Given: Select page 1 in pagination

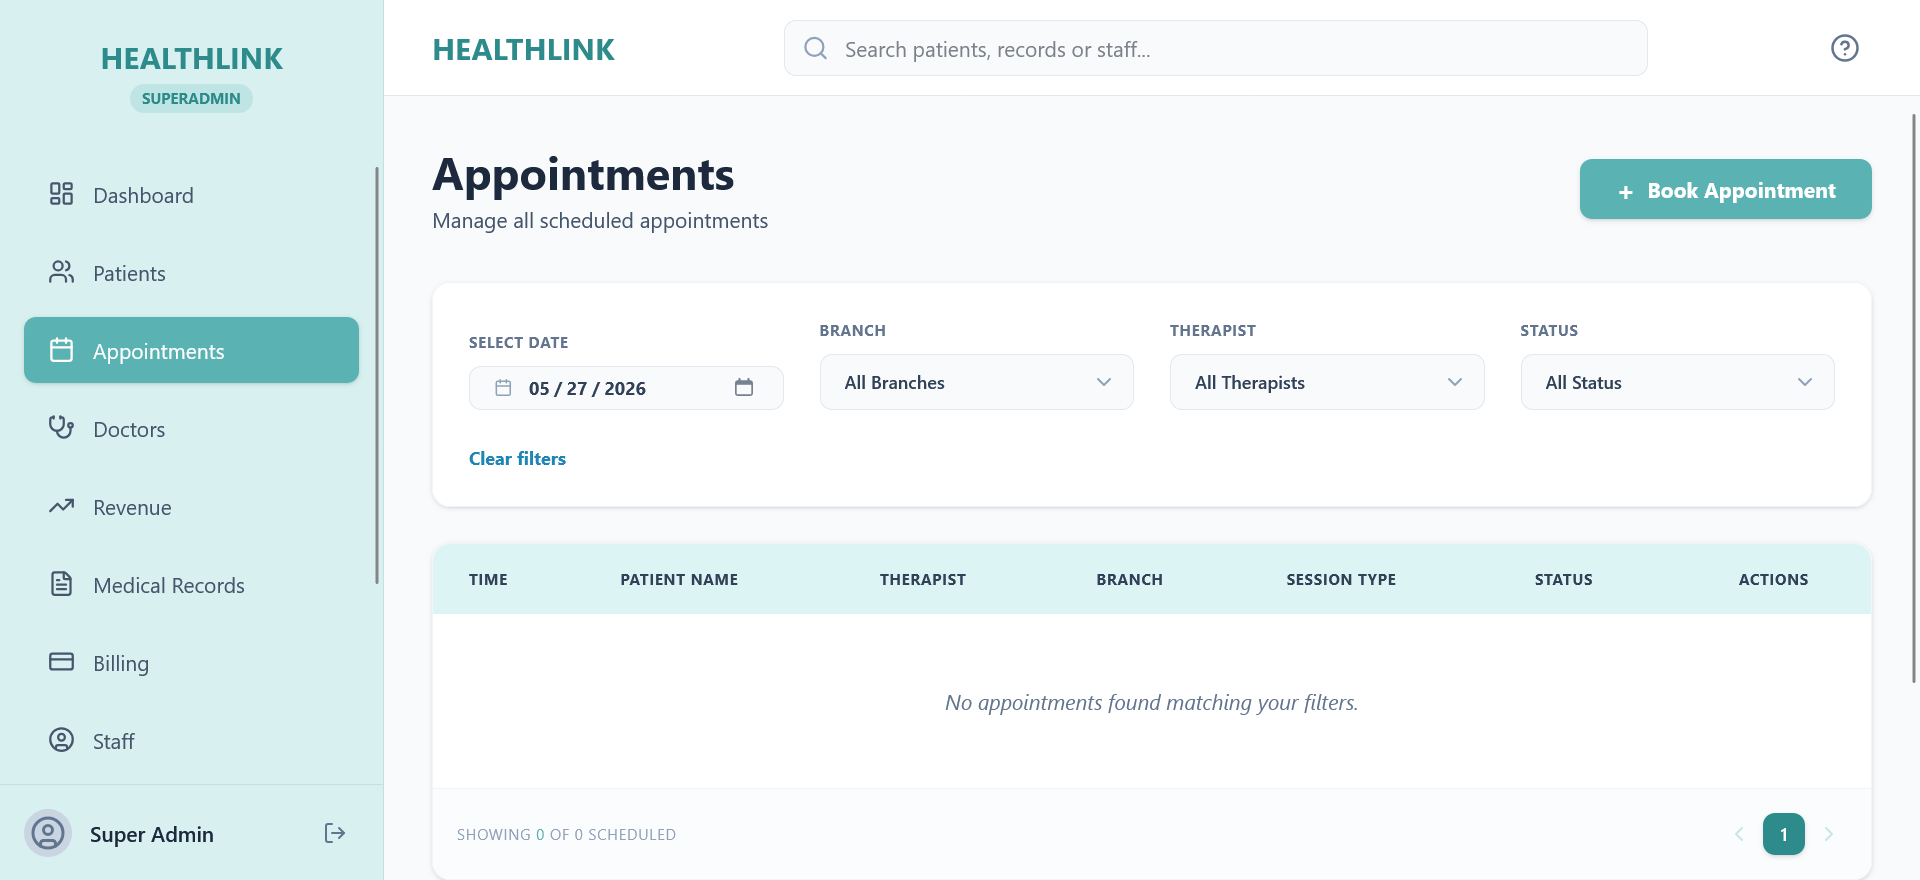Looking at the screenshot, I should coord(1783,834).
